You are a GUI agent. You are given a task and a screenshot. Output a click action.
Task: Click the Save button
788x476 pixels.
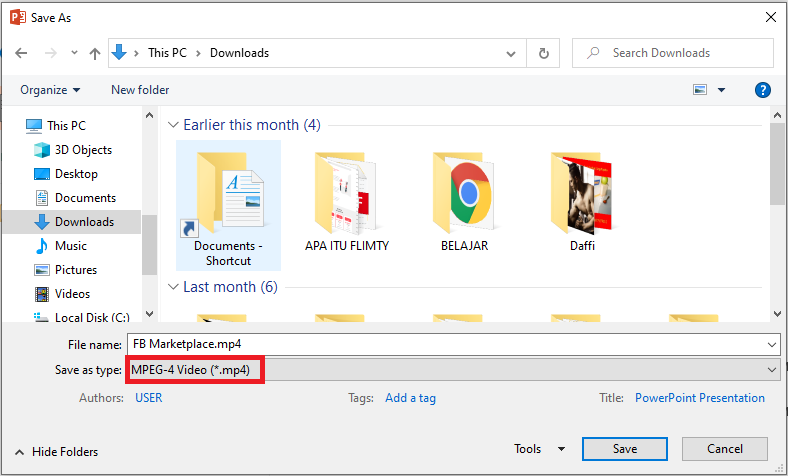(x=625, y=449)
